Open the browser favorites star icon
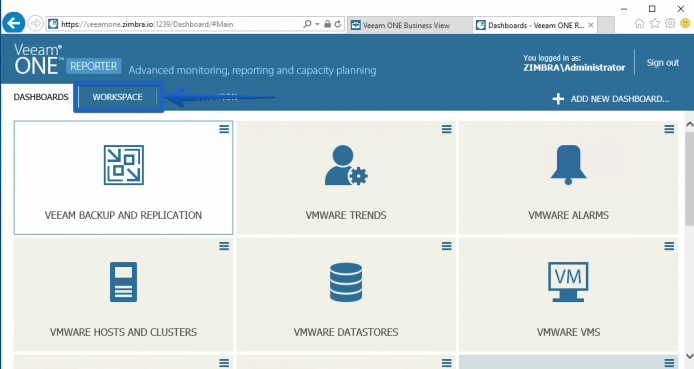The height and width of the screenshot is (369, 694). (x=655, y=23)
